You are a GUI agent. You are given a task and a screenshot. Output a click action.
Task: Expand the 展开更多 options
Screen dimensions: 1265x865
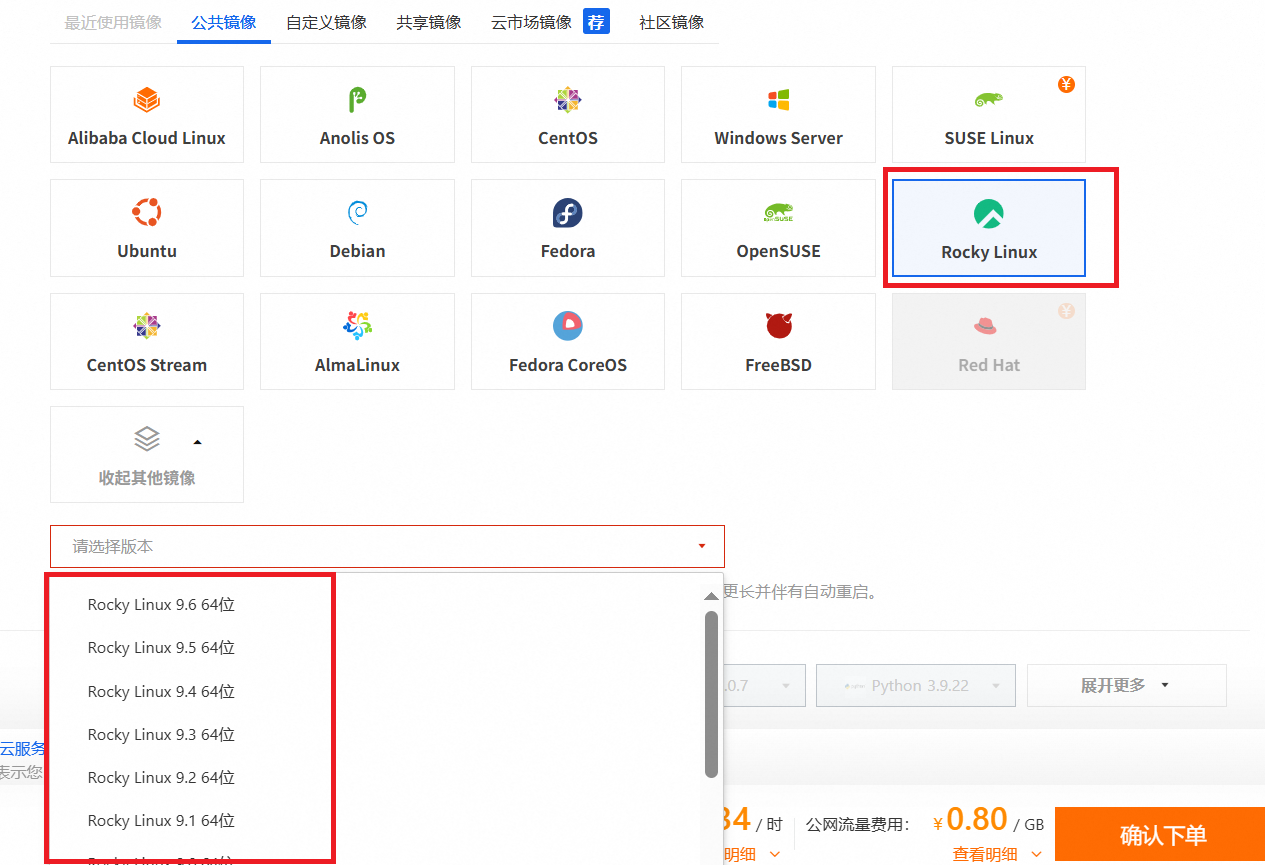tap(1127, 685)
